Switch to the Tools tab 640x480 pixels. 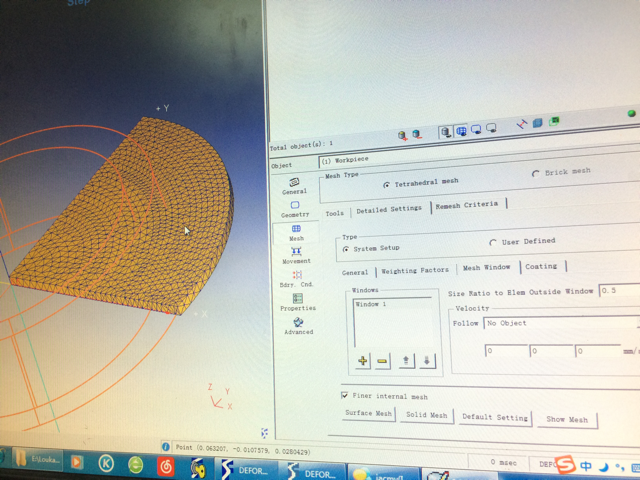[x=335, y=213]
